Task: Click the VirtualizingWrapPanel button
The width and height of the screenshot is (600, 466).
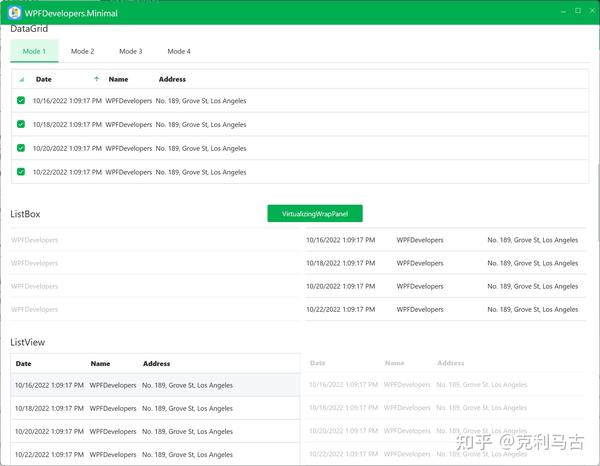Action: (x=315, y=213)
